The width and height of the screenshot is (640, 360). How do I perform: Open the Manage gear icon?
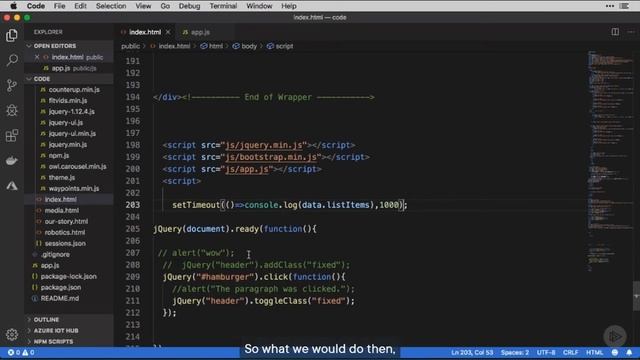[x=12, y=335]
